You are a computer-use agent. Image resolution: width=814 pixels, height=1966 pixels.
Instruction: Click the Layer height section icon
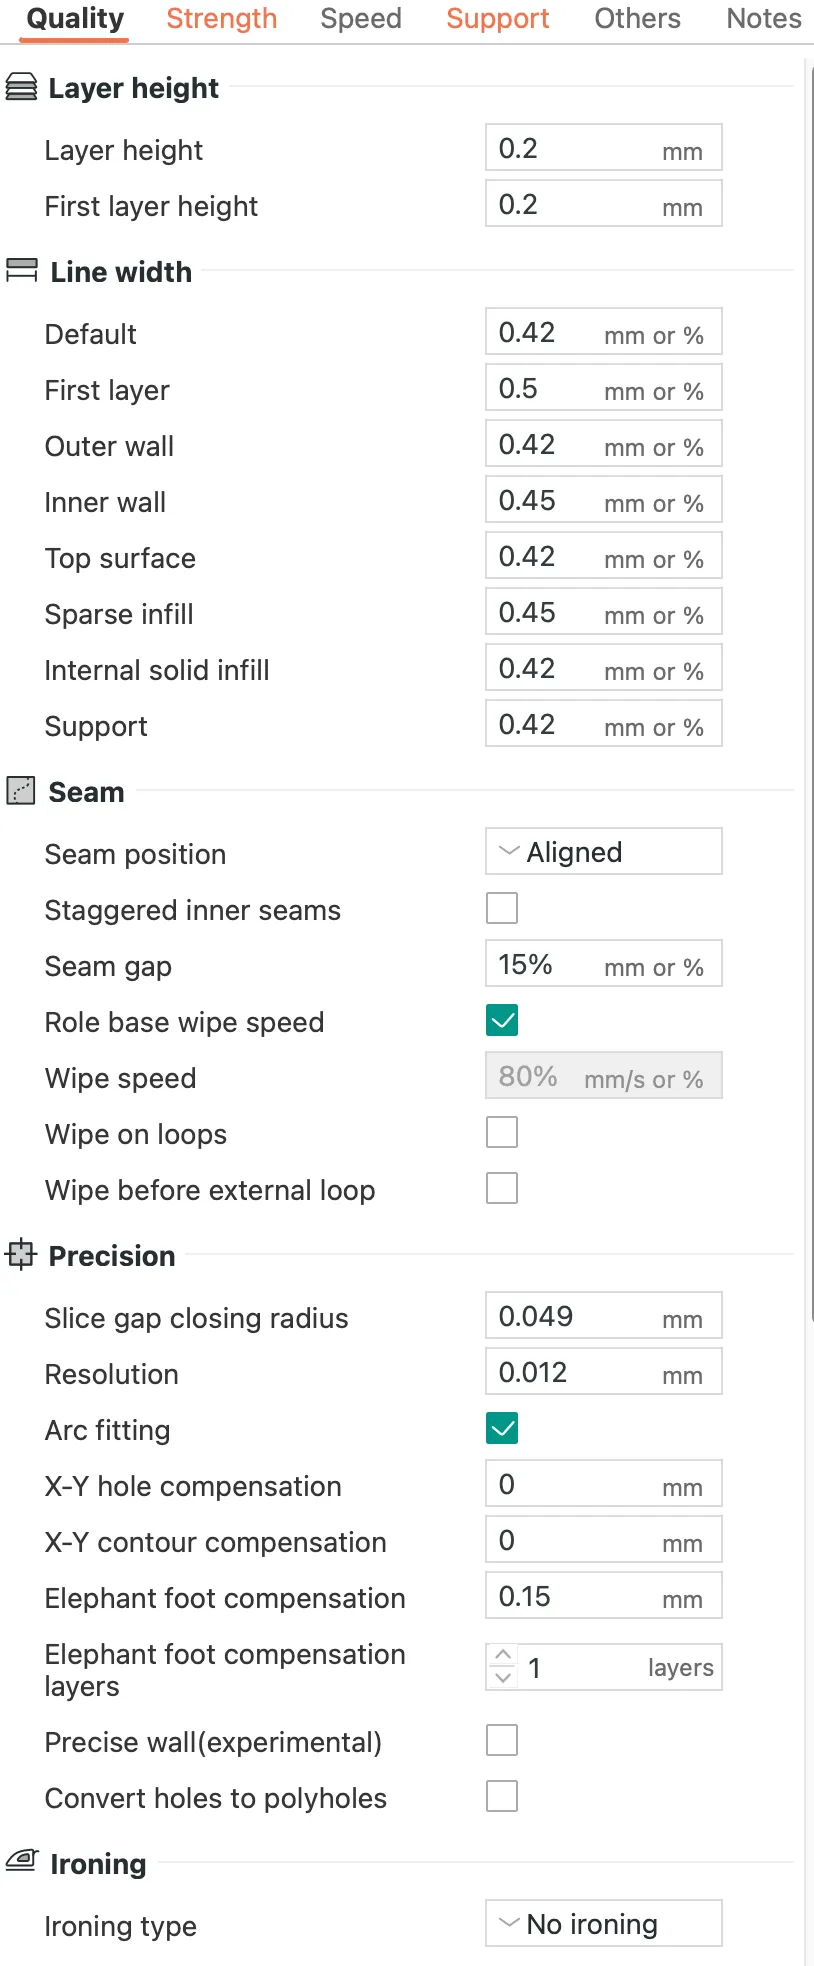click(x=21, y=88)
